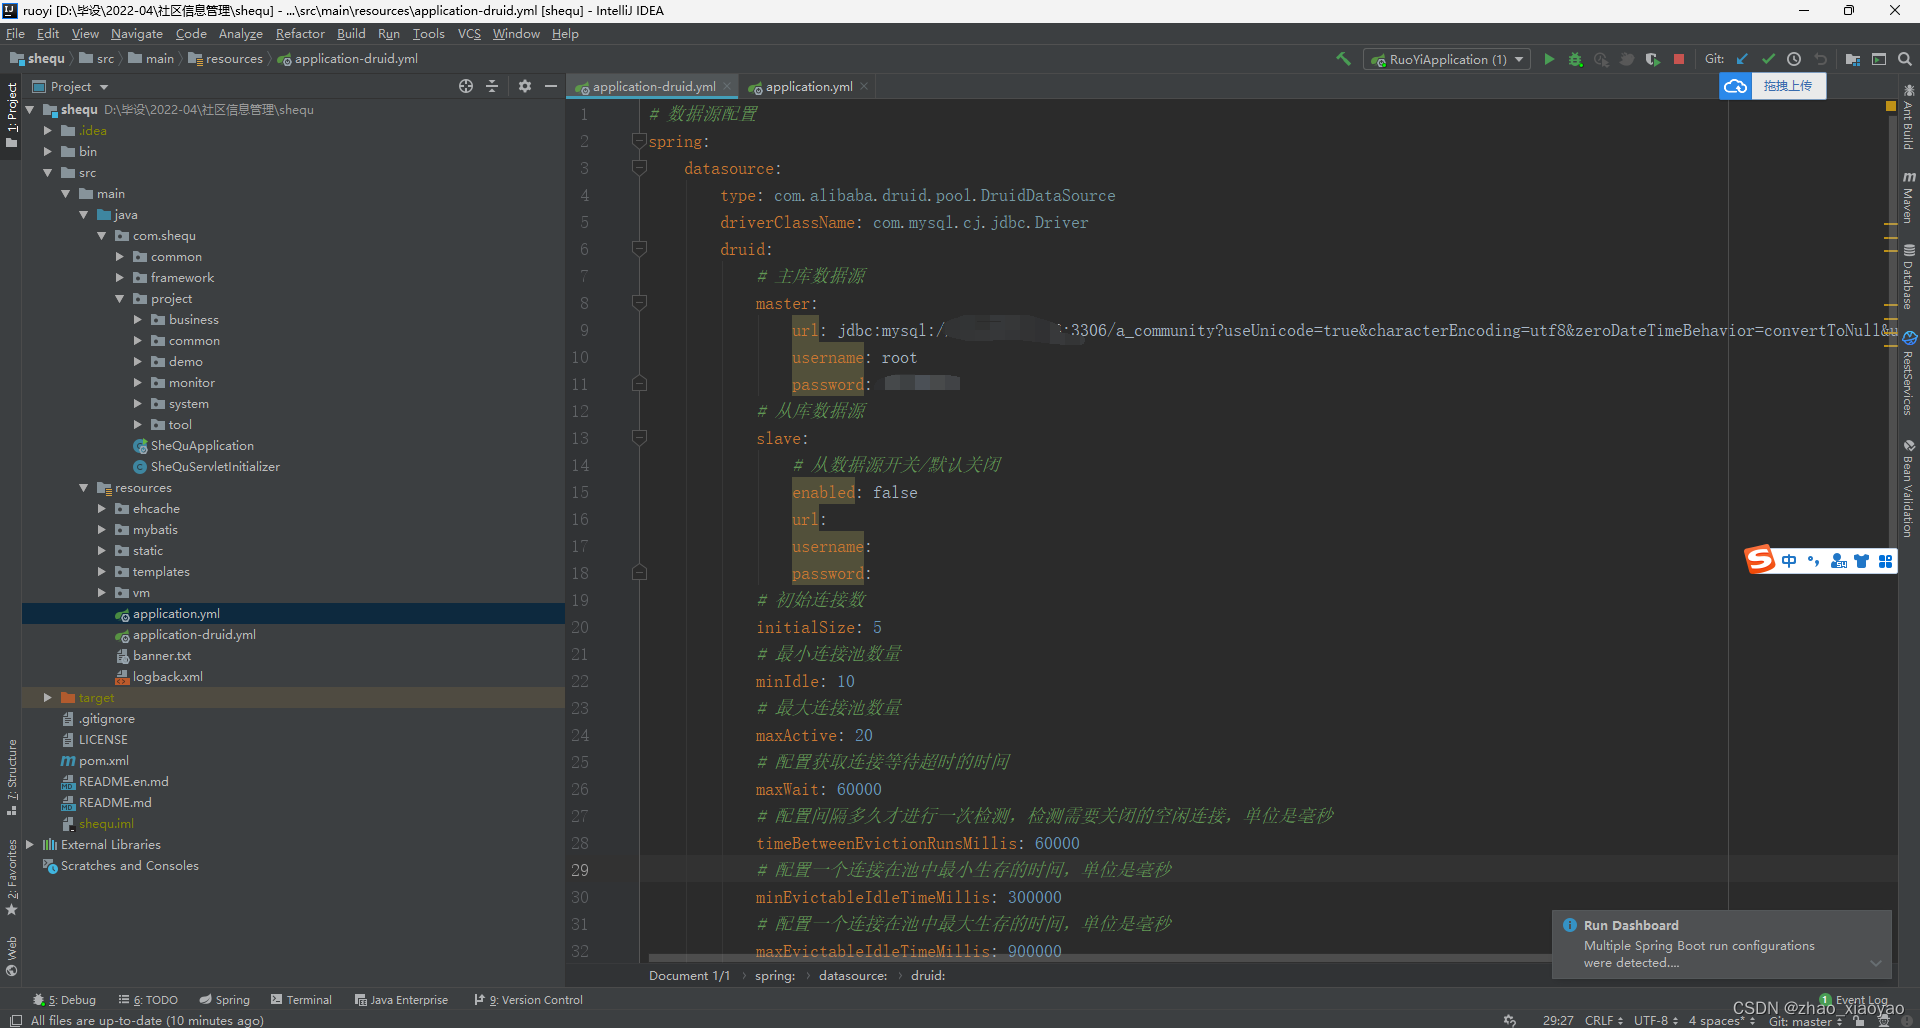
Task: Open Project Structure dialog icon
Action: [x=1852, y=59]
